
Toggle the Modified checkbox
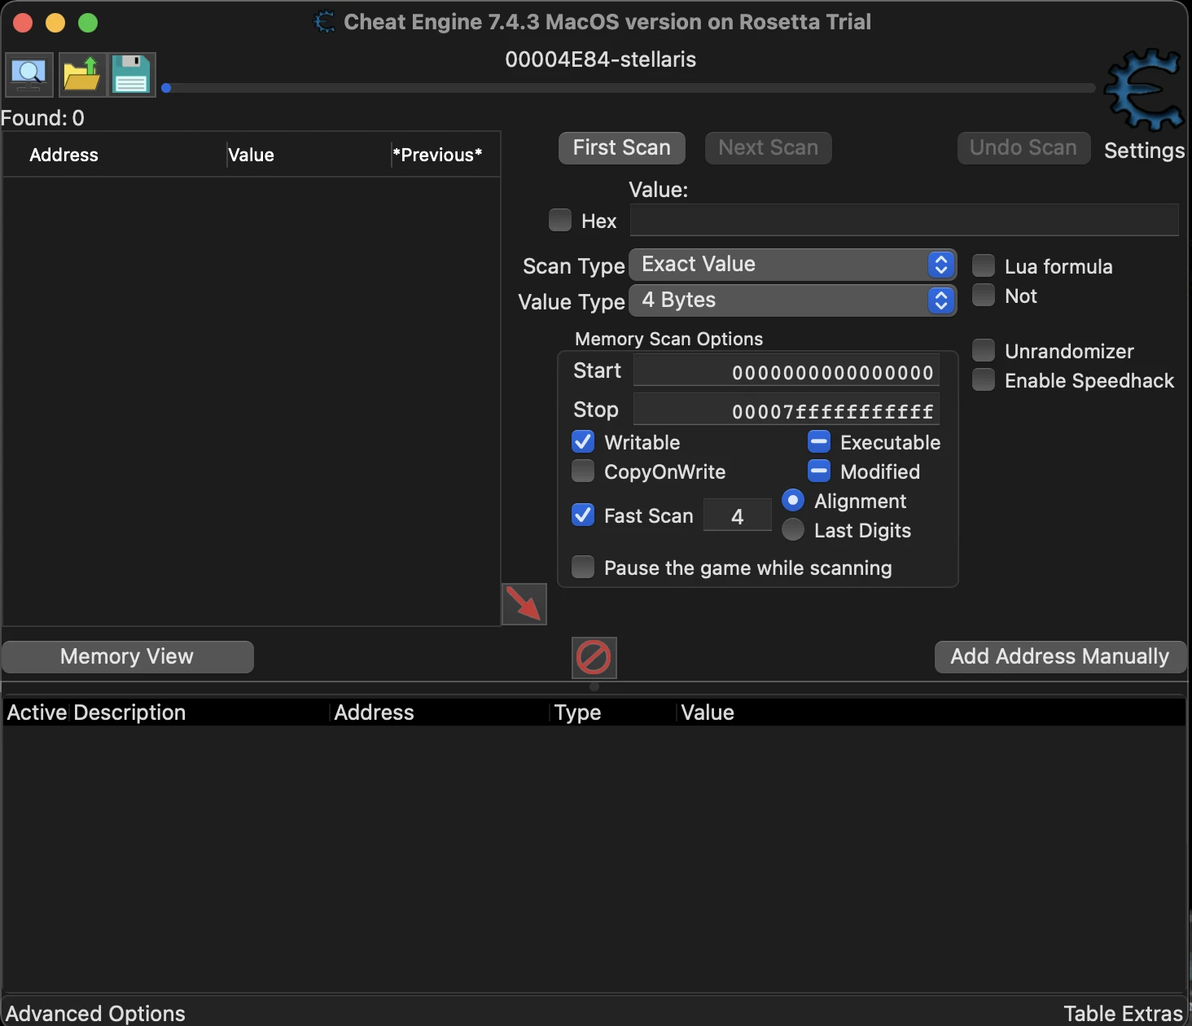pyautogui.click(x=819, y=471)
